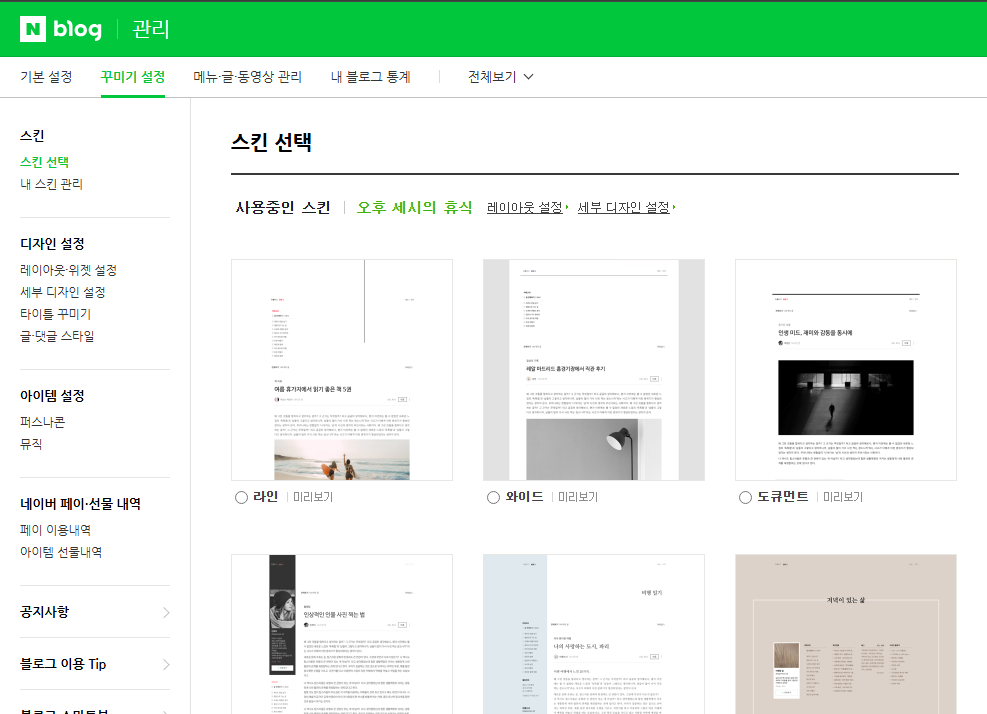
Task: Open 메뉴·글·동영상 관리 tab
Action: 247,77
